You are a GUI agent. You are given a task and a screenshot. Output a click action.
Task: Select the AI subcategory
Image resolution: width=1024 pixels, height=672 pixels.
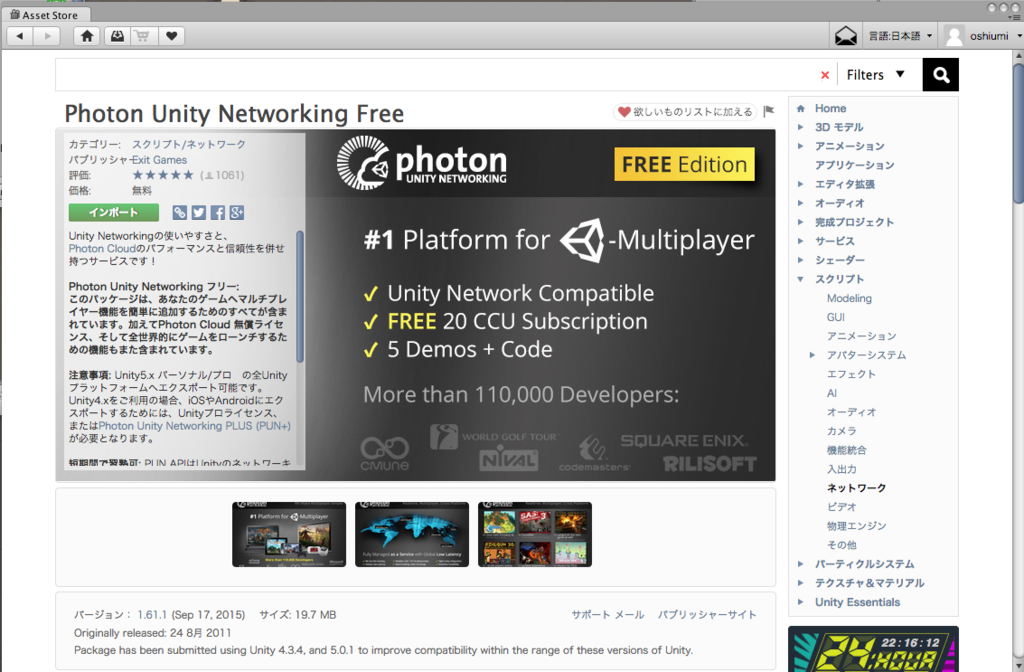pos(831,393)
